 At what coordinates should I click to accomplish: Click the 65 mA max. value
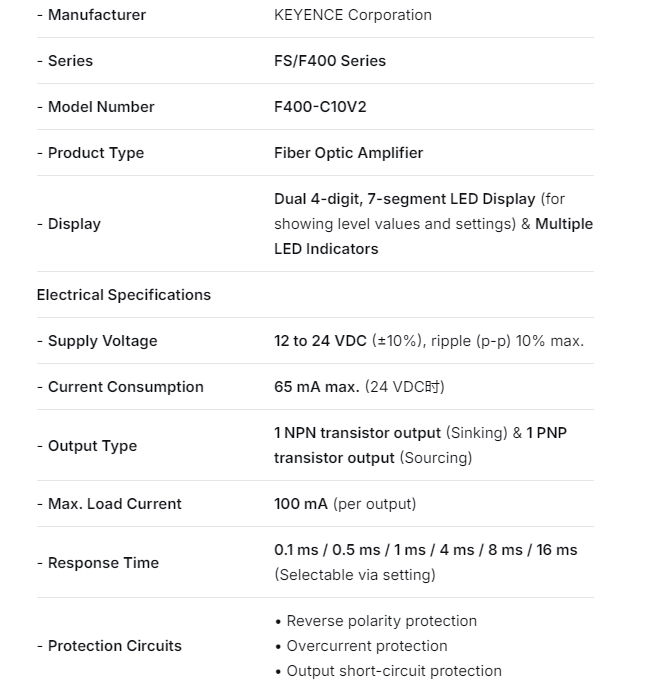[x=316, y=387]
